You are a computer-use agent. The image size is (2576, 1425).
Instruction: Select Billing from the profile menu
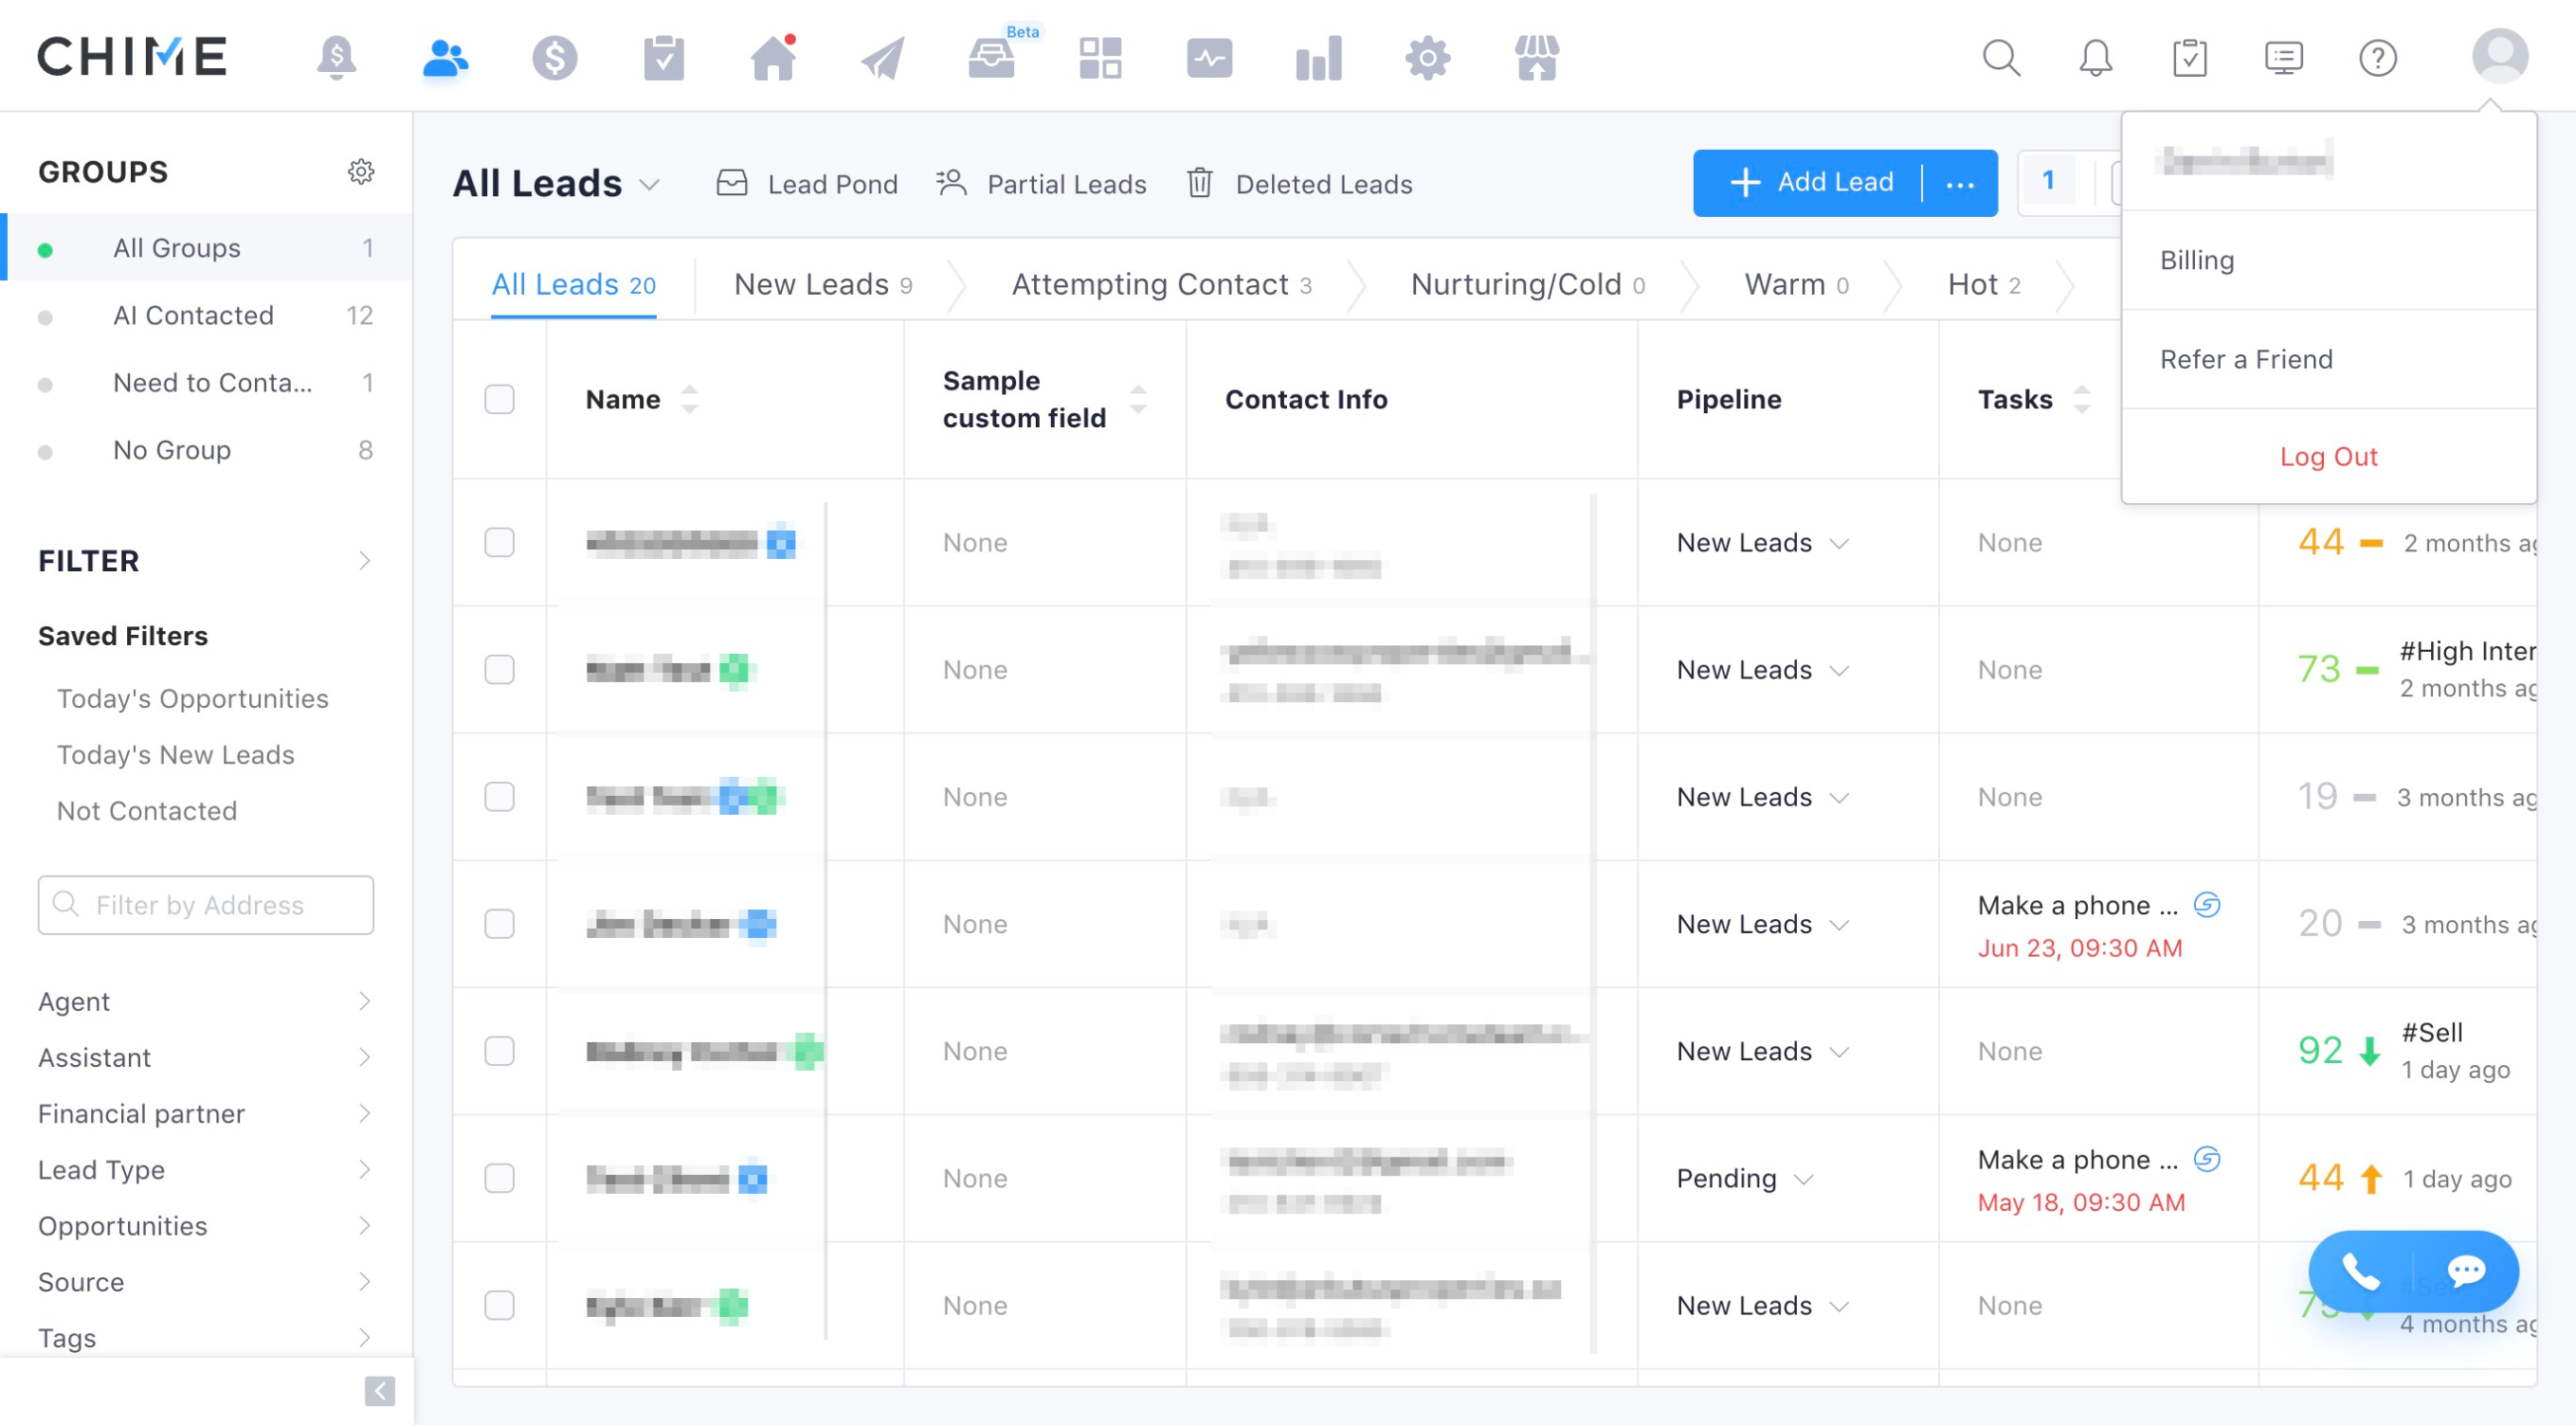coord(2196,260)
